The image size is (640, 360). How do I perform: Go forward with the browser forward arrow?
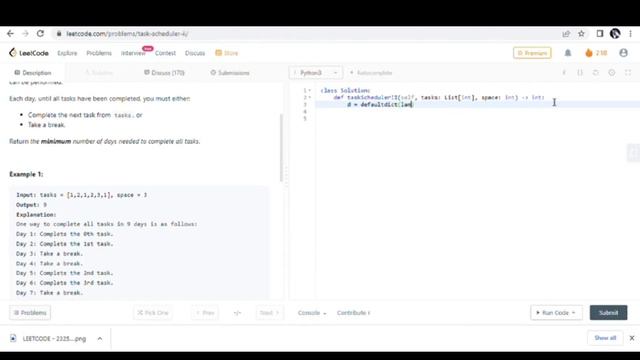pyautogui.click(x=25, y=34)
